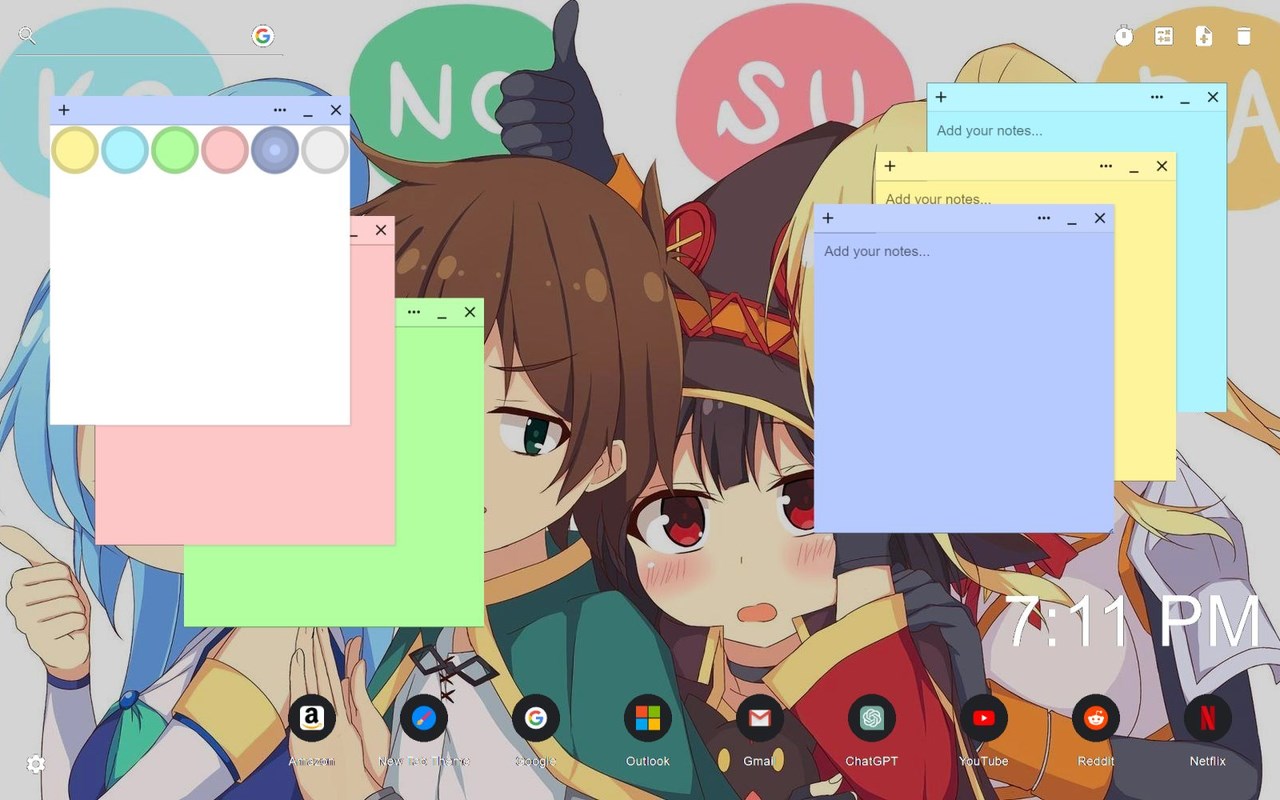This screenshot has height=800, width=1280.
Task: Close the yellow sticky note
Action: (1162, 166)
